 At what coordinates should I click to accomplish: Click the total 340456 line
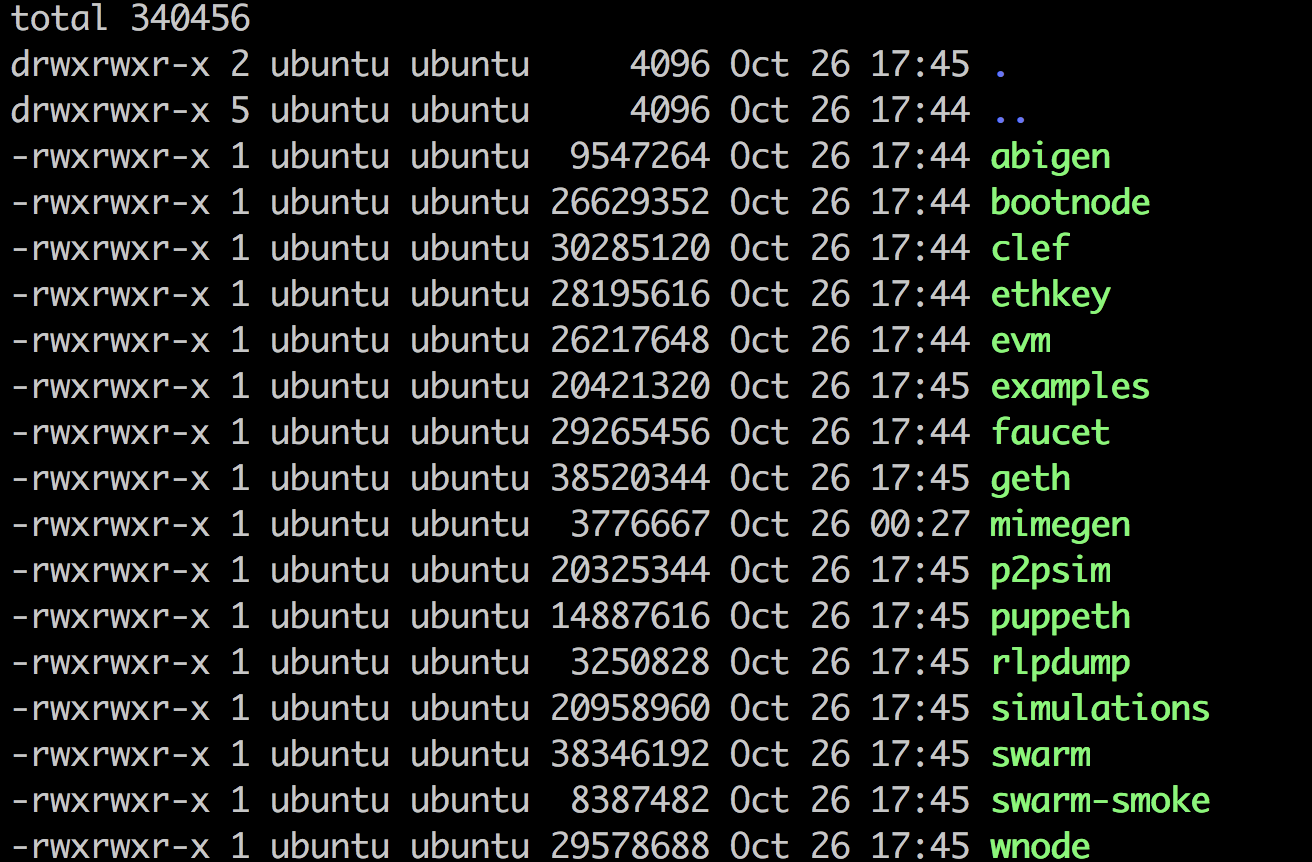[x=131, y=18]
